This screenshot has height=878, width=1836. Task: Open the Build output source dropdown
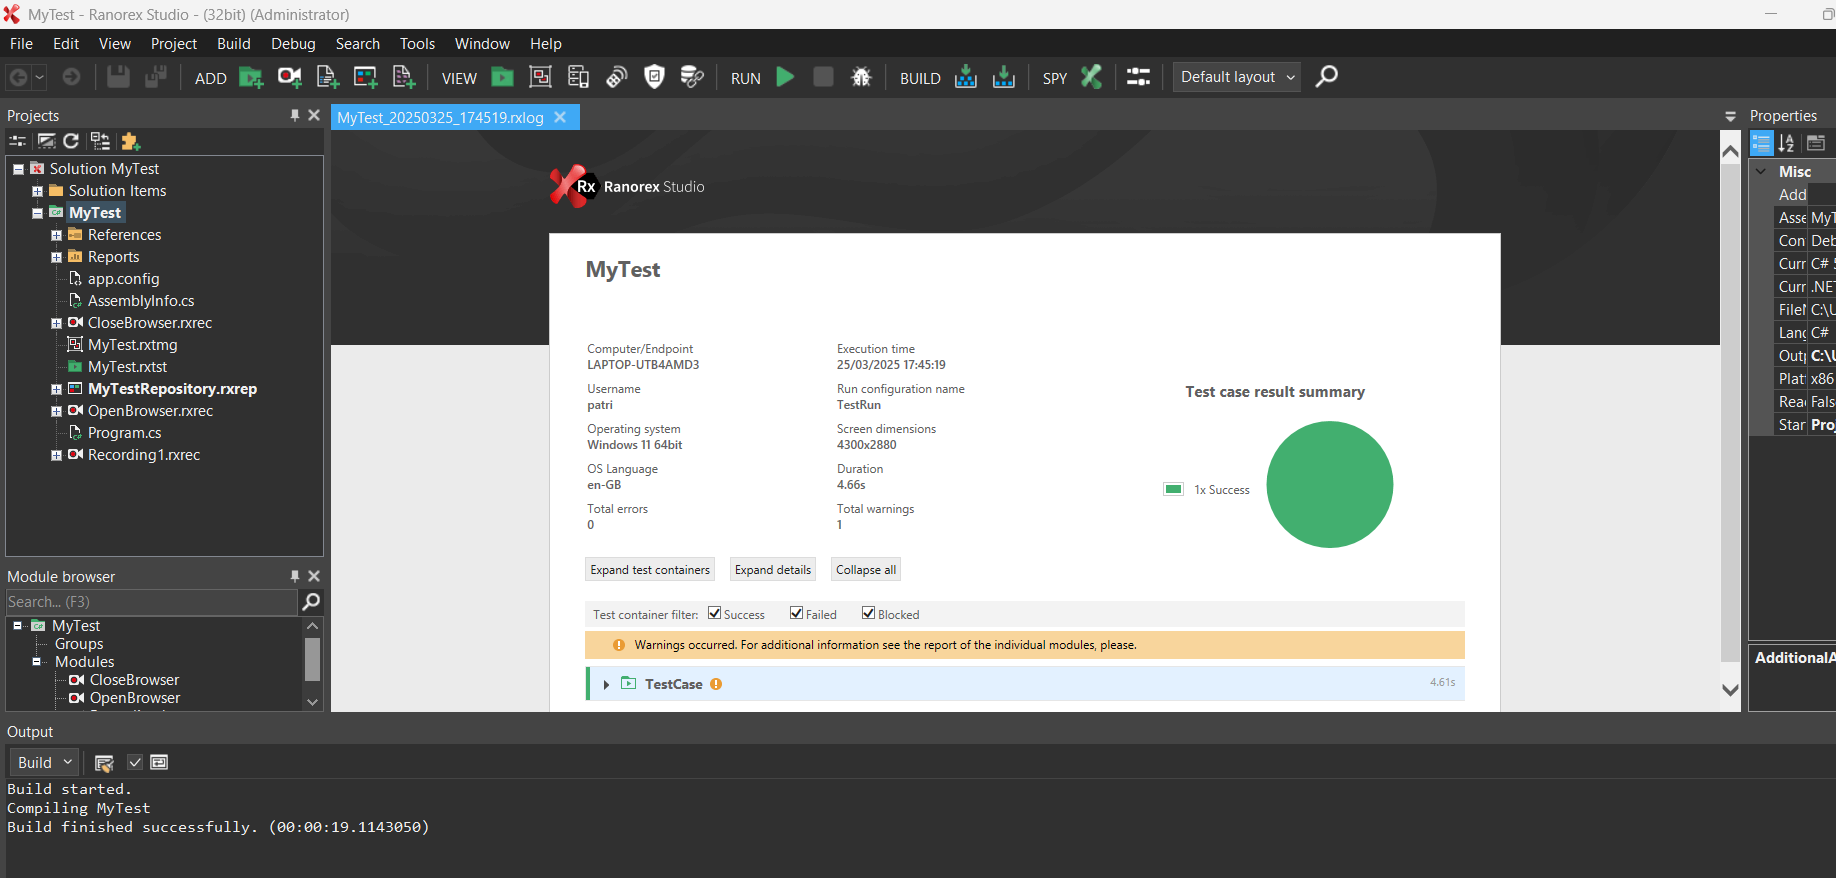tap(45, 762)
